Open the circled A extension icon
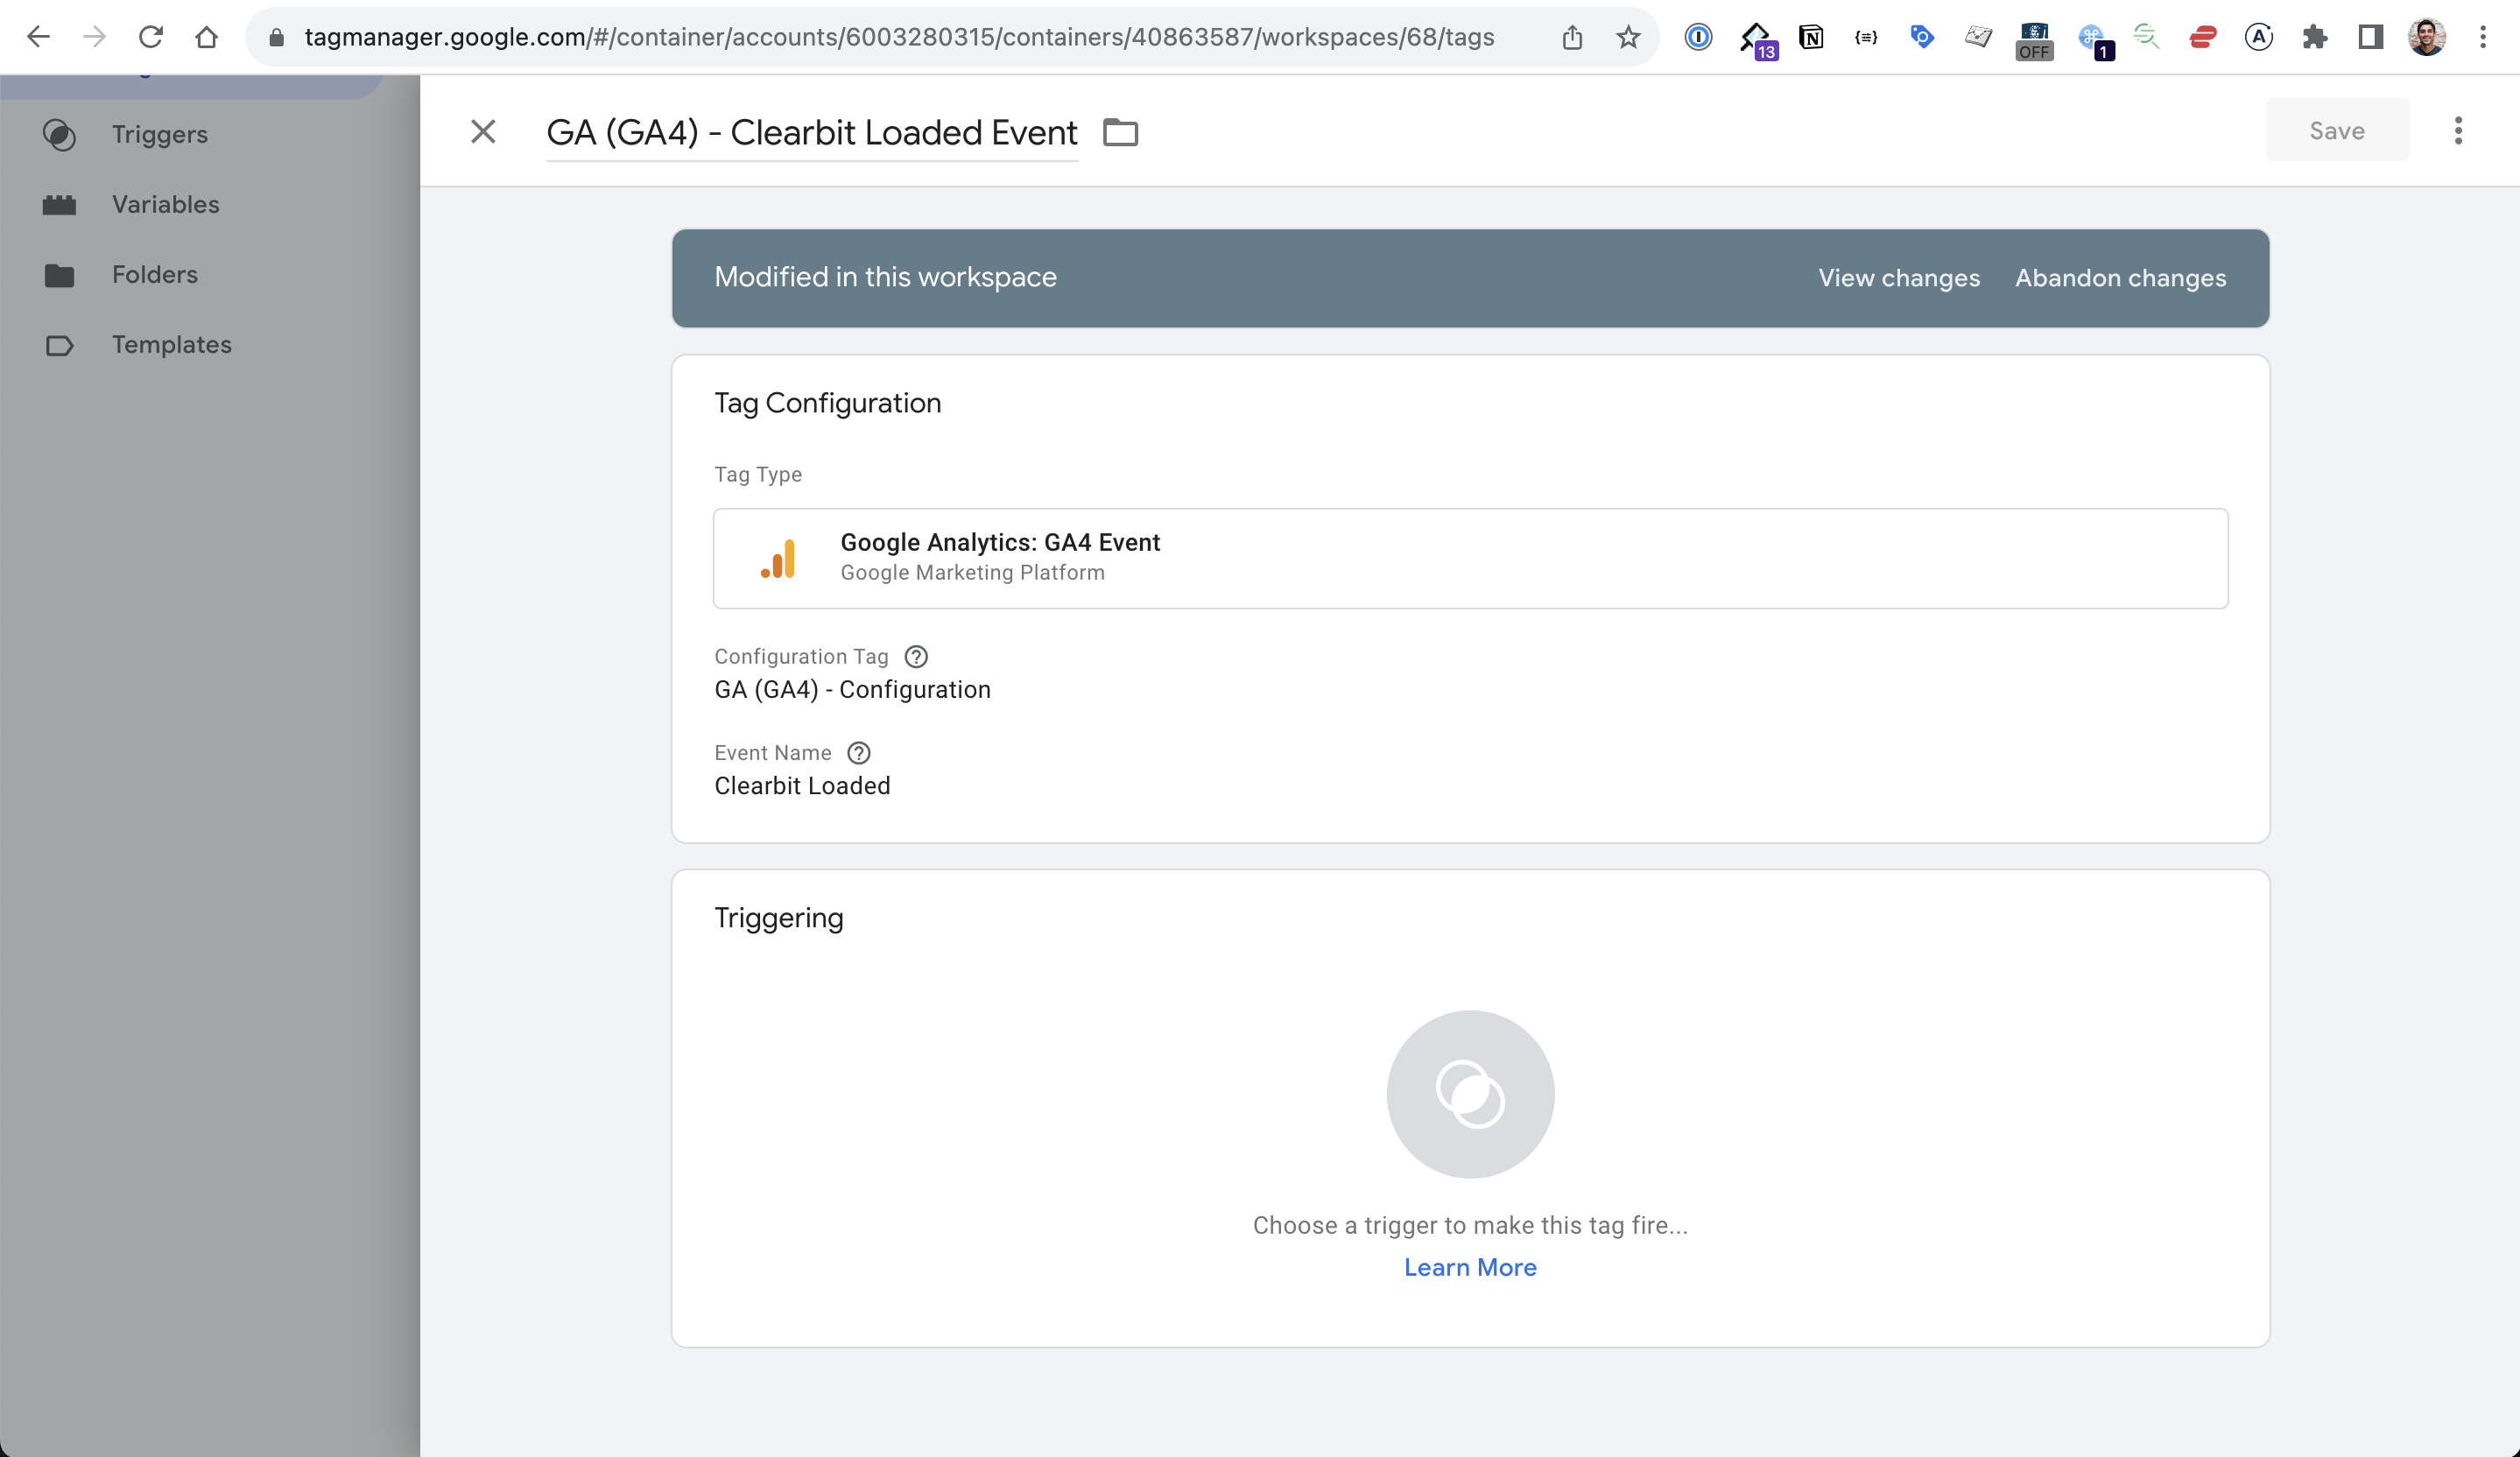The height and width of the screenshot is (1457, 2520). 2258,37
